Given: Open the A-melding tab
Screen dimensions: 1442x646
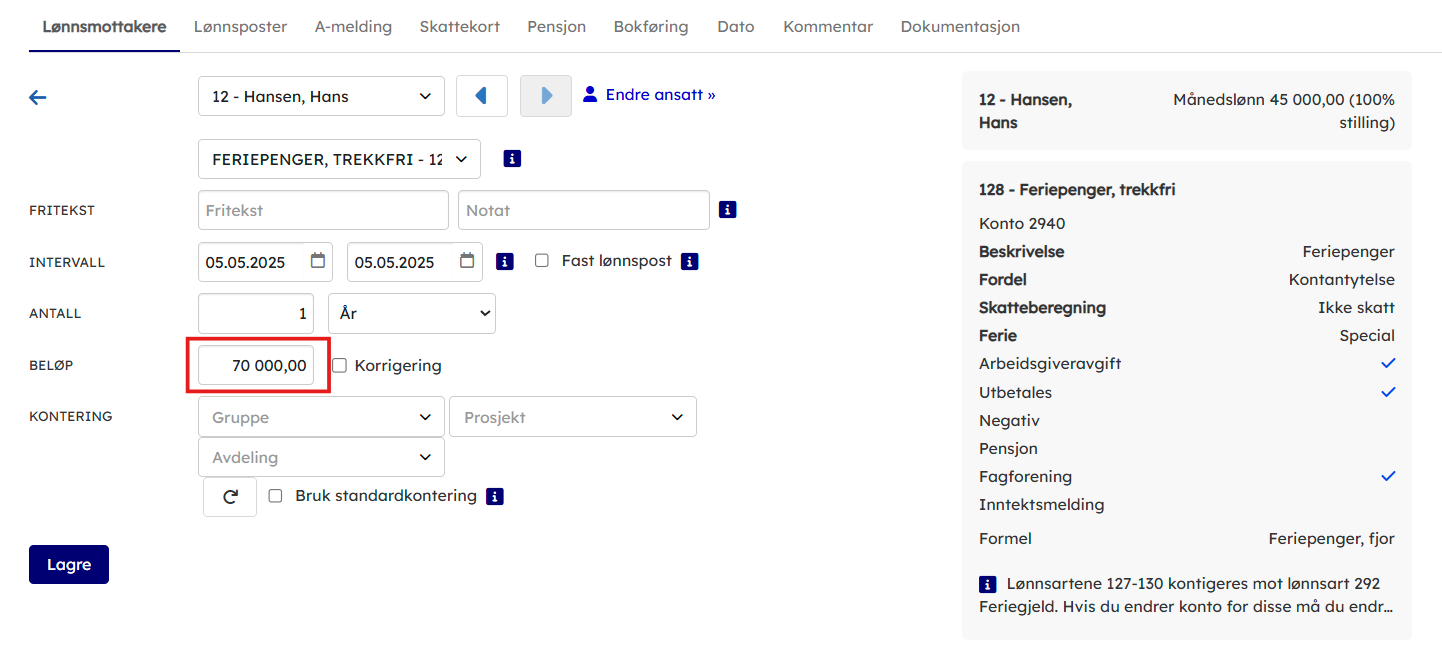Looking at the screenshot, I should pos(353,27).
